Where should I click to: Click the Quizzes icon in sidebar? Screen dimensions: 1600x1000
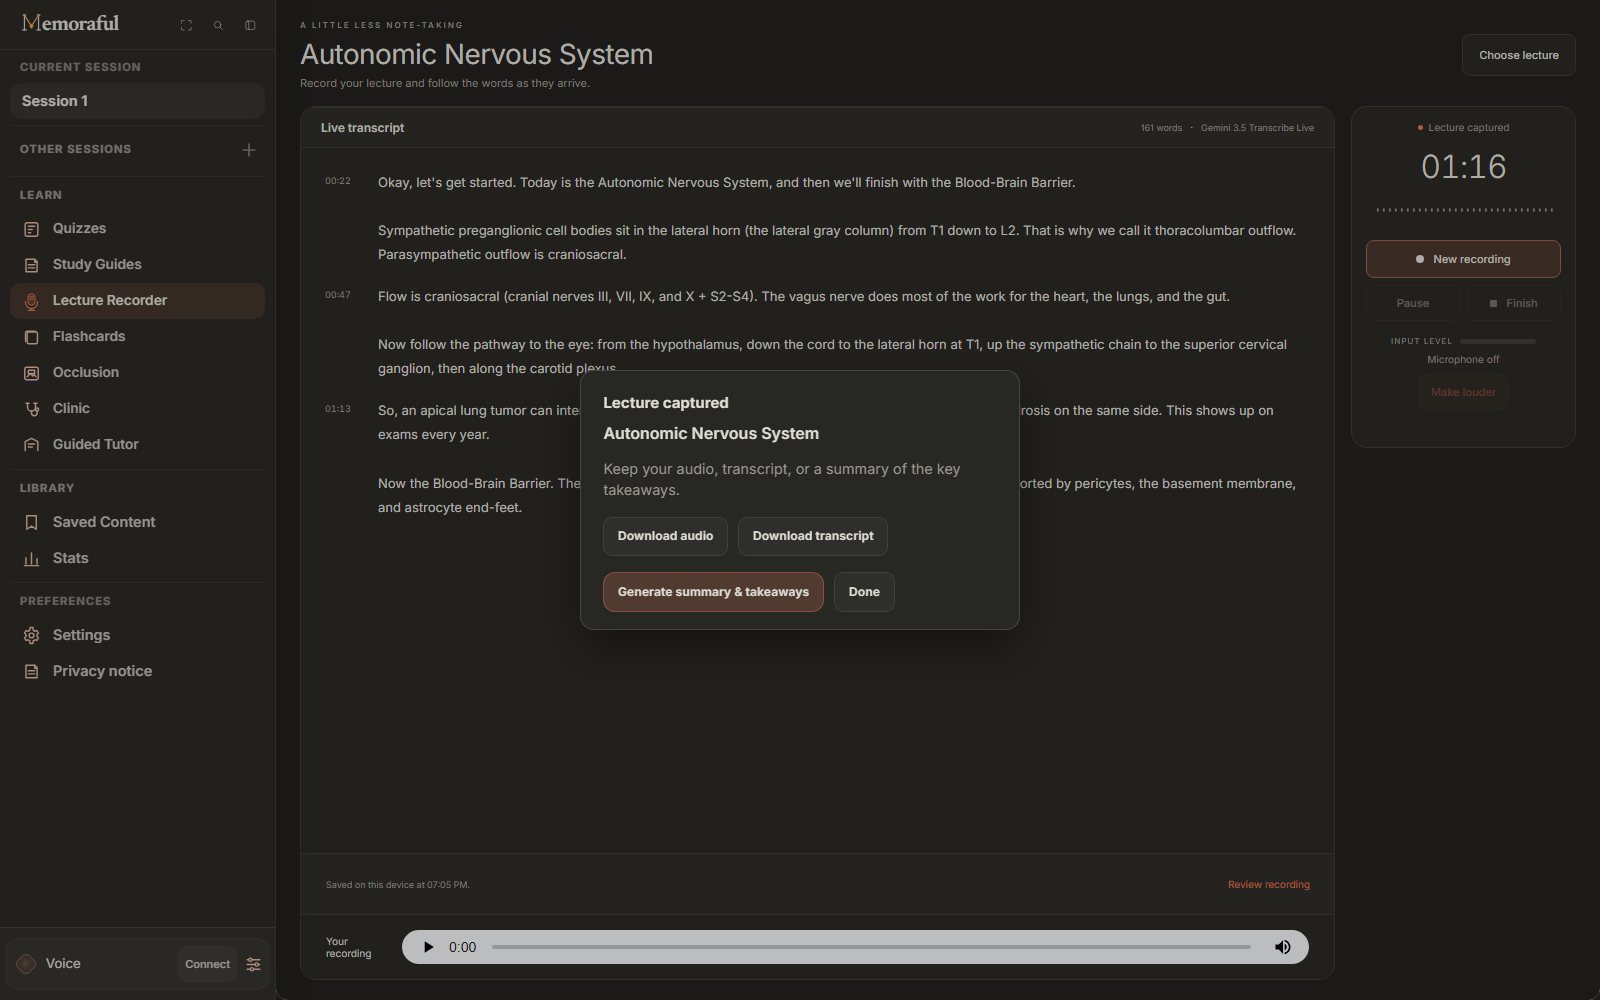31,229
